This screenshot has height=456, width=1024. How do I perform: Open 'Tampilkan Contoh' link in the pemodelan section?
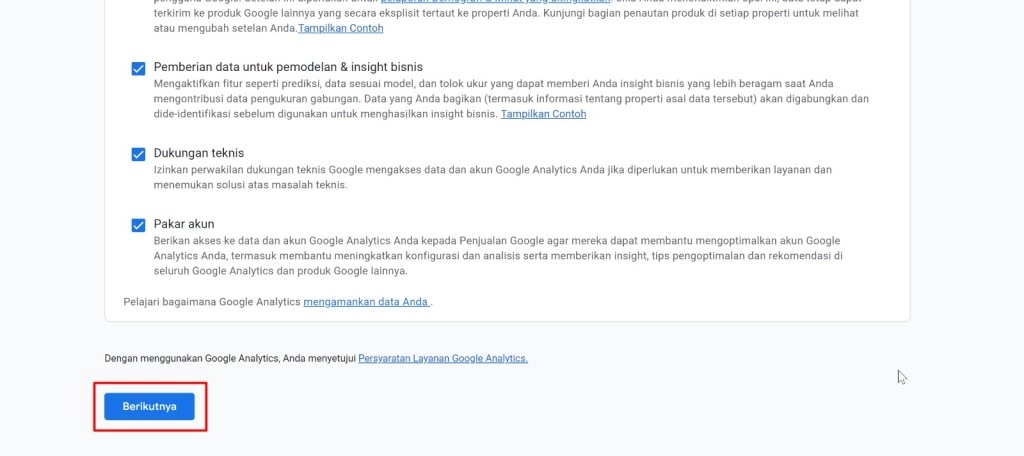pyautogui.click(x=543, y=114)
